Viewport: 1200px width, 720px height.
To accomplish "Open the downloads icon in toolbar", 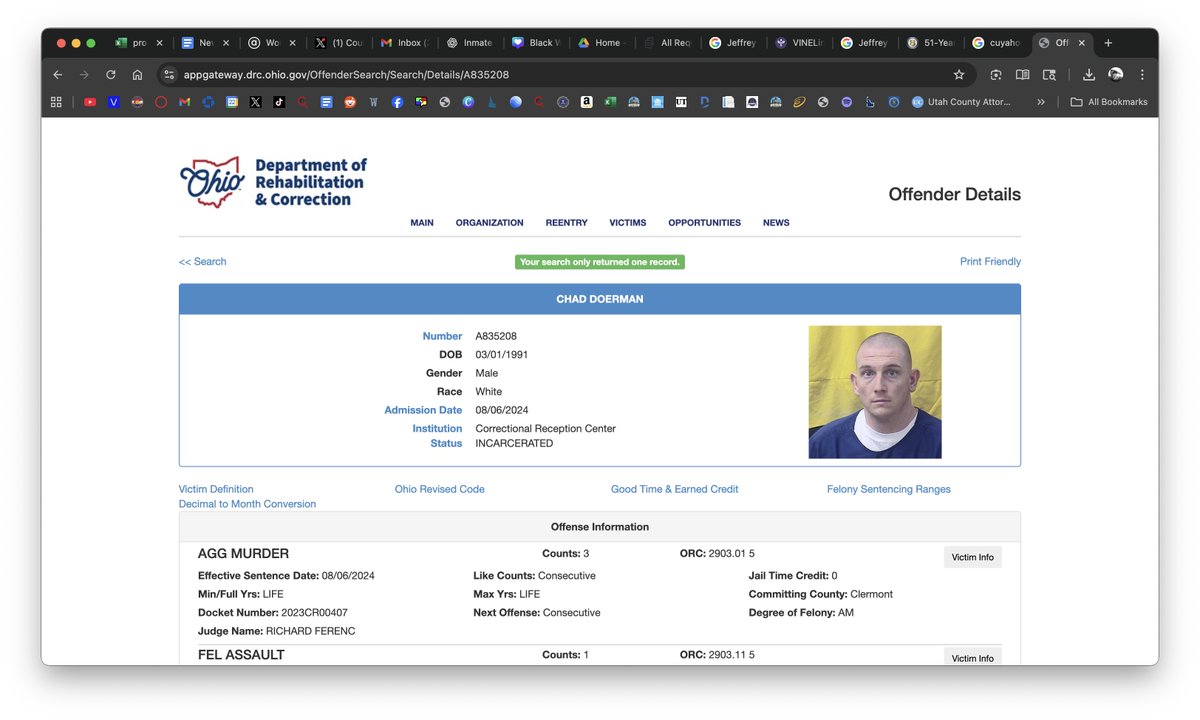I will coord(1089,74).
